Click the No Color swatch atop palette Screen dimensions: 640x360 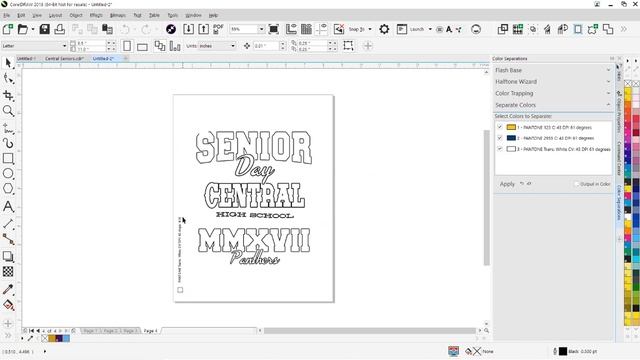pyautogui.click(x=628, y=83)
